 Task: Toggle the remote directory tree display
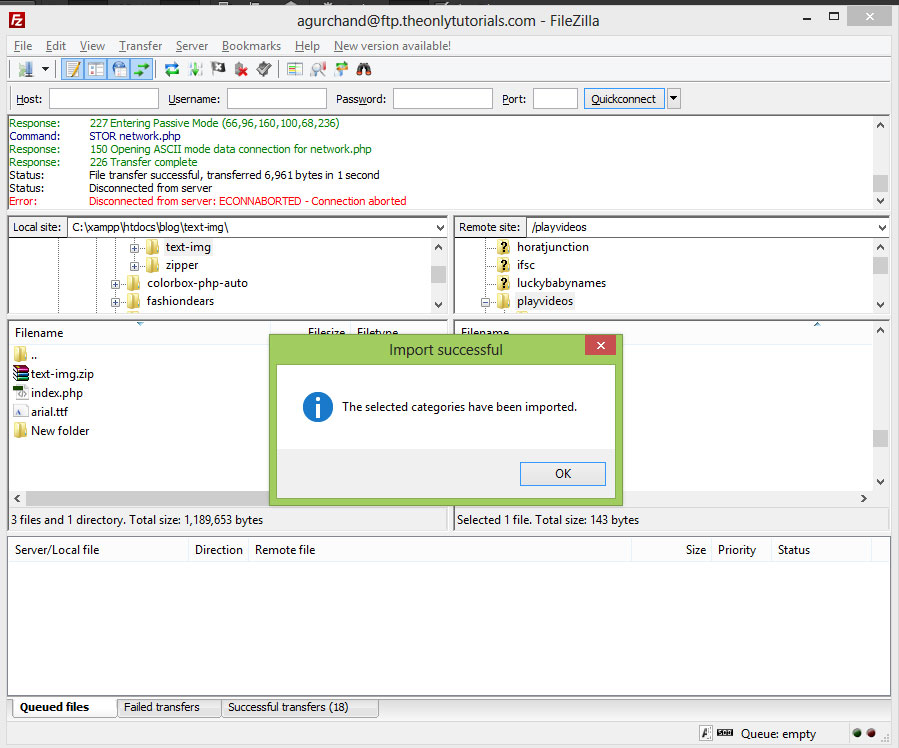click(119, 69)
